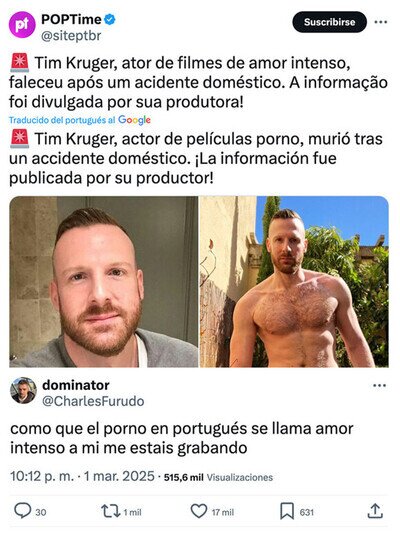Open the three-dot menu next to Suscribirse
This screenshot has height=533, width=400.
coord(380,22)
